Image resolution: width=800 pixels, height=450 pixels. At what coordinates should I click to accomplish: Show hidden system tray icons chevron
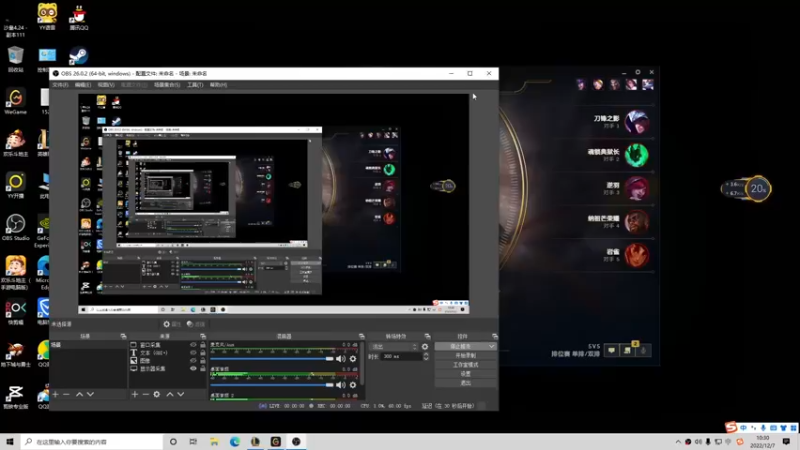[678, 442]
